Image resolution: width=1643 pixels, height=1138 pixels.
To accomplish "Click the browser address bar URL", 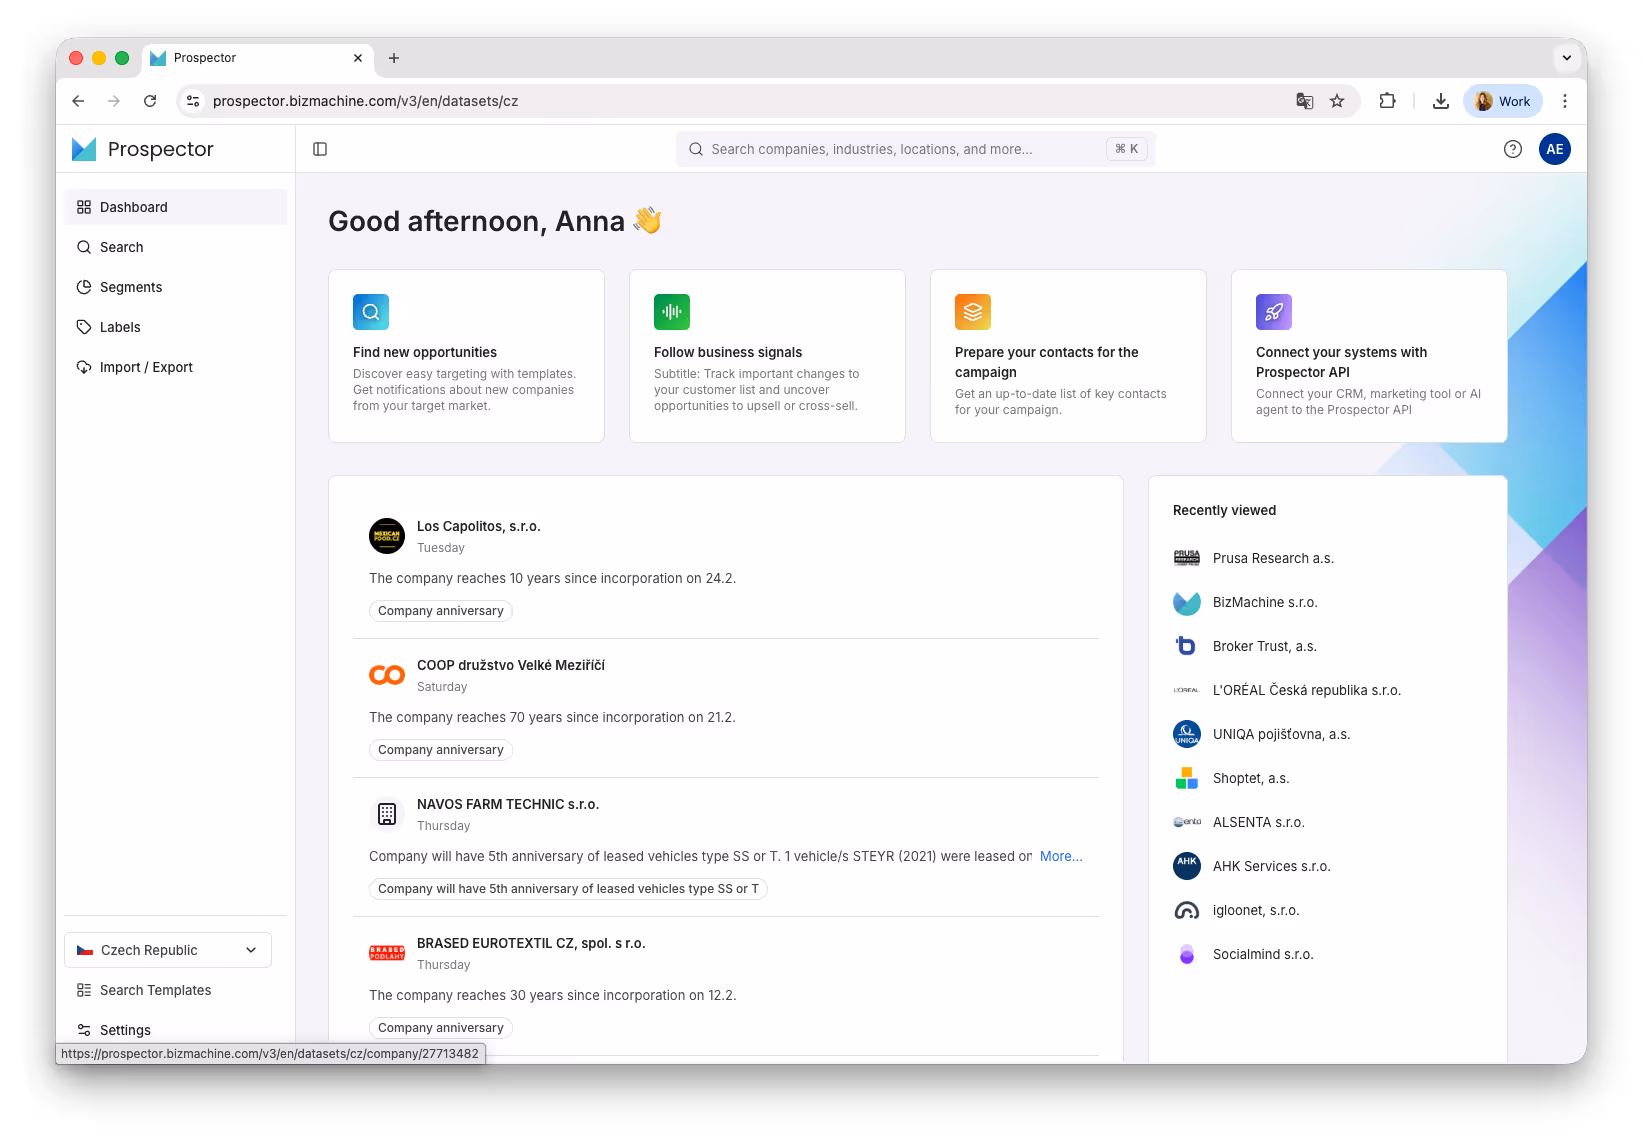I will point(365,101).
